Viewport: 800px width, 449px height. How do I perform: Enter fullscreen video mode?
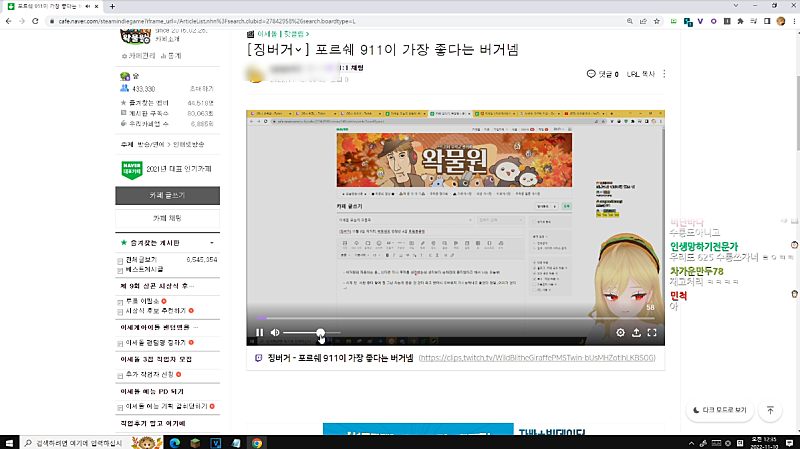(x=652, y=332)
